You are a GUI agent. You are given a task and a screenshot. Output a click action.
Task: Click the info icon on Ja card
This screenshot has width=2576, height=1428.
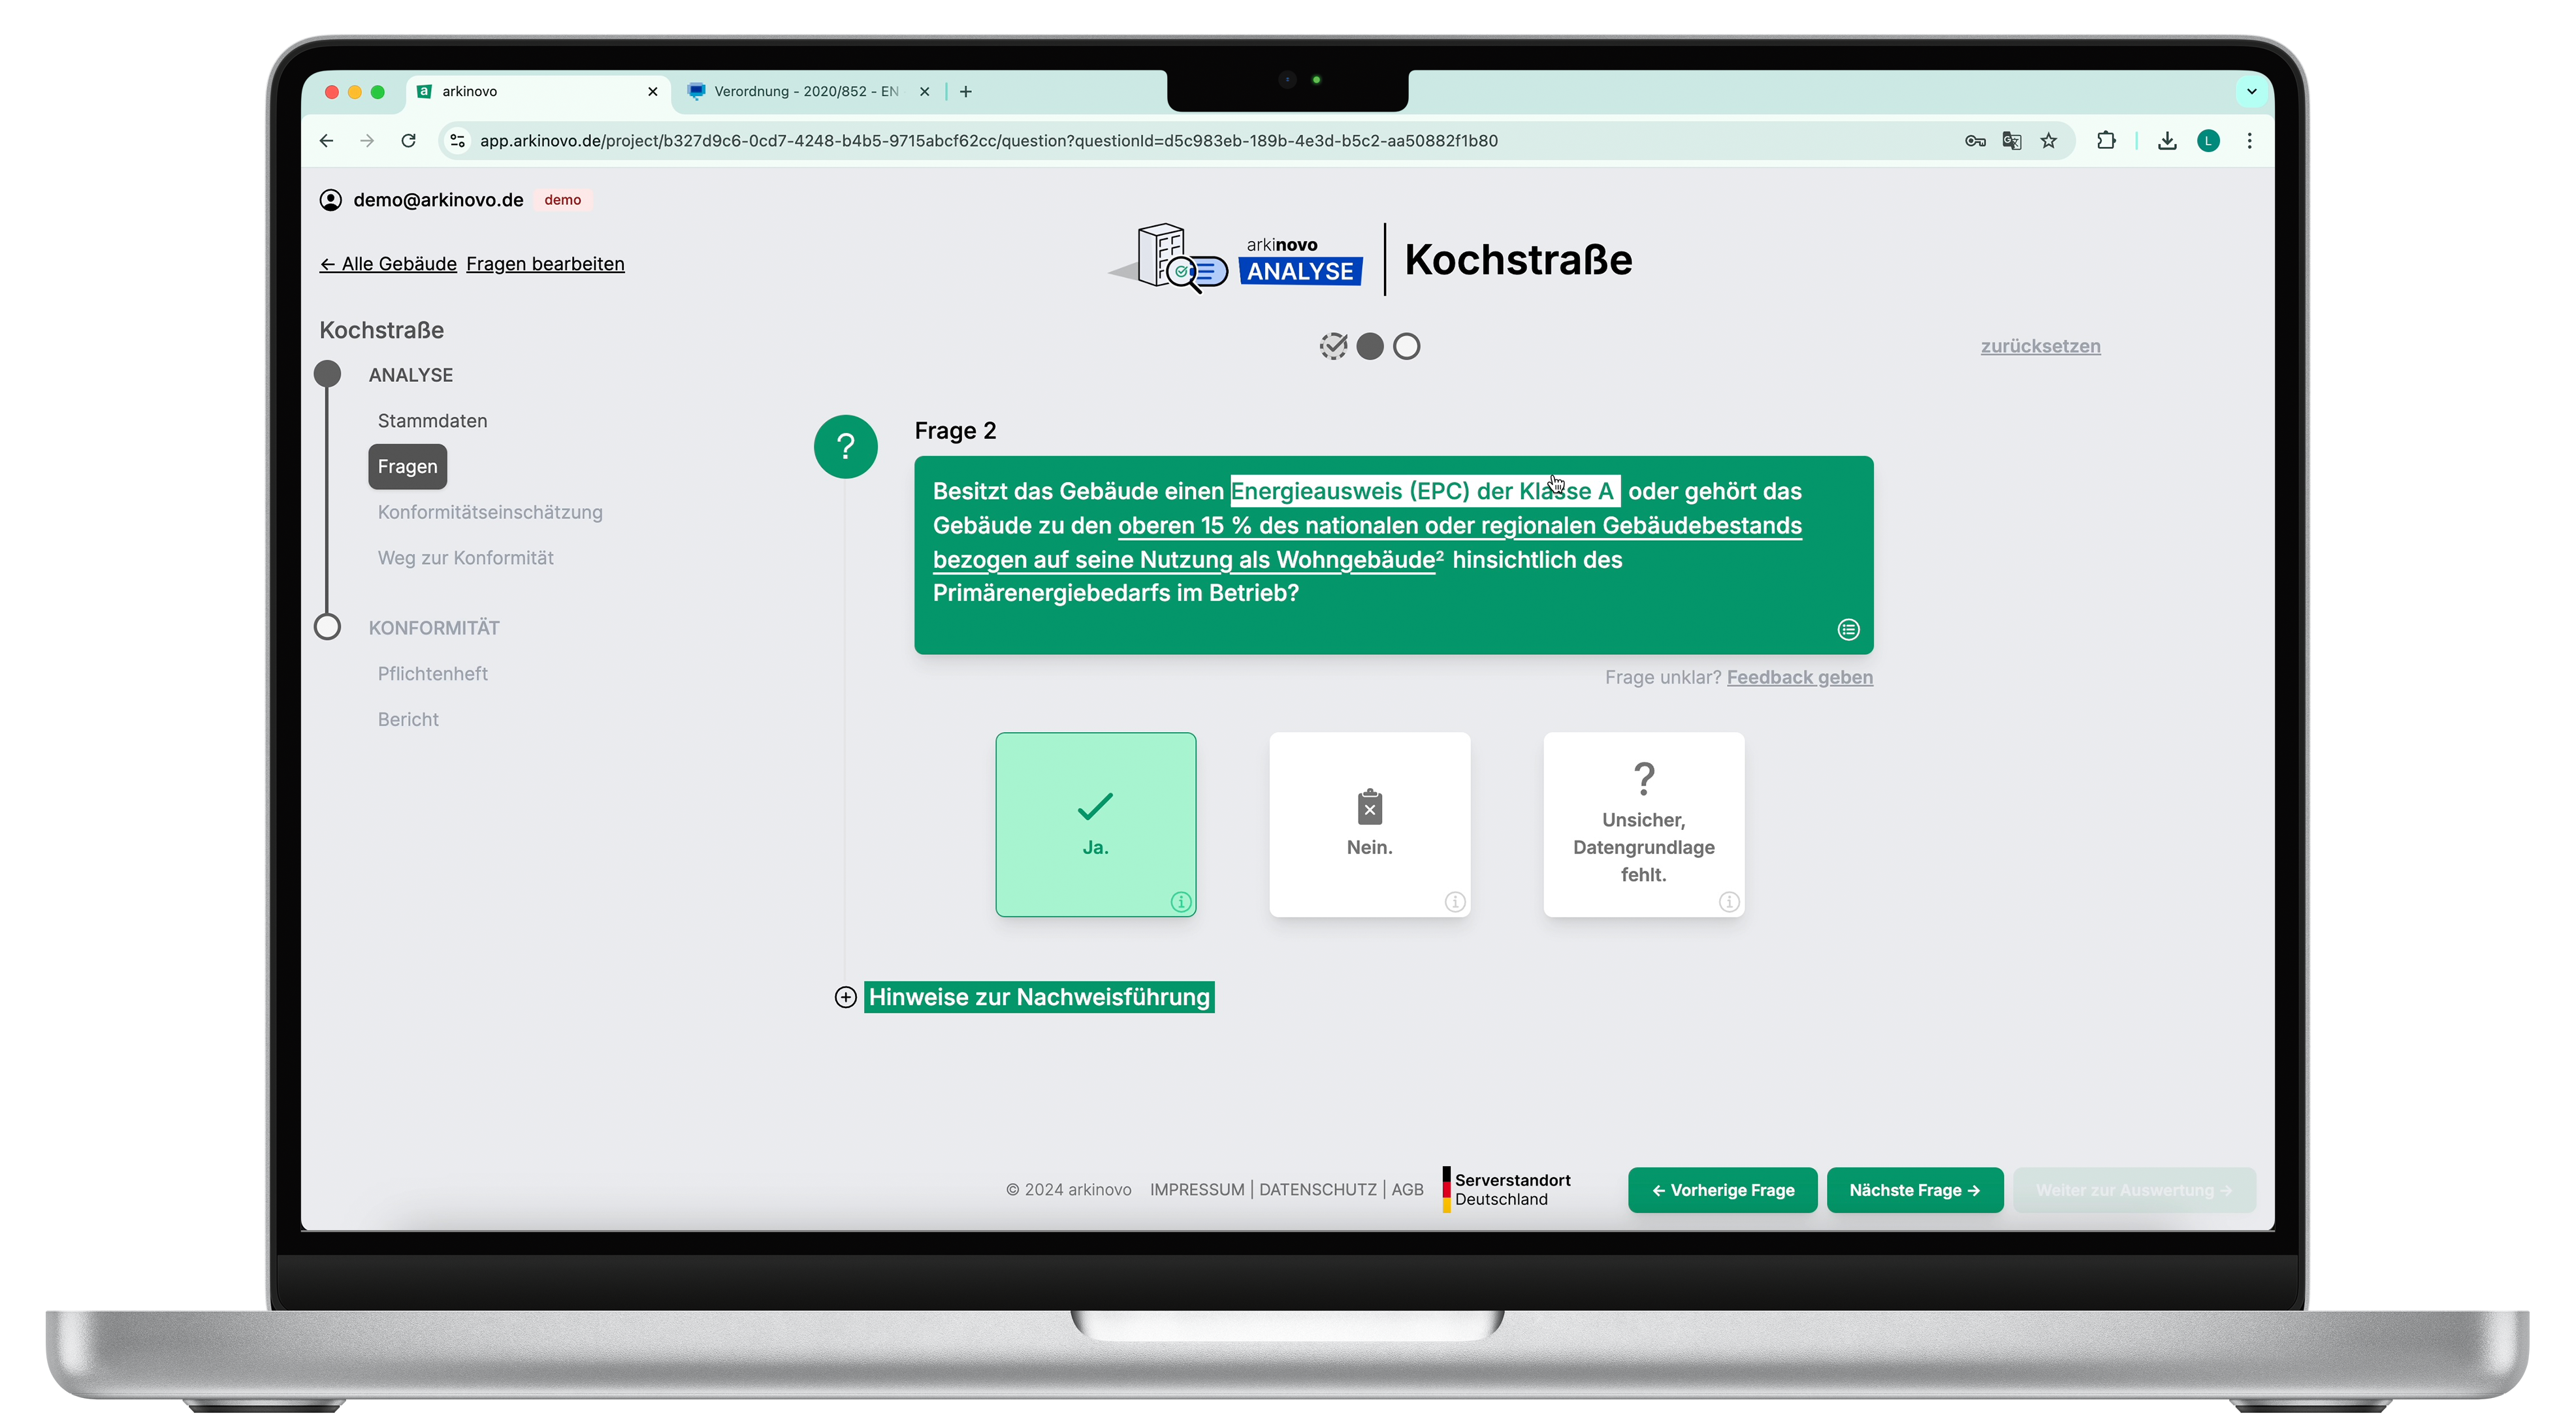tap(1181, 902)
